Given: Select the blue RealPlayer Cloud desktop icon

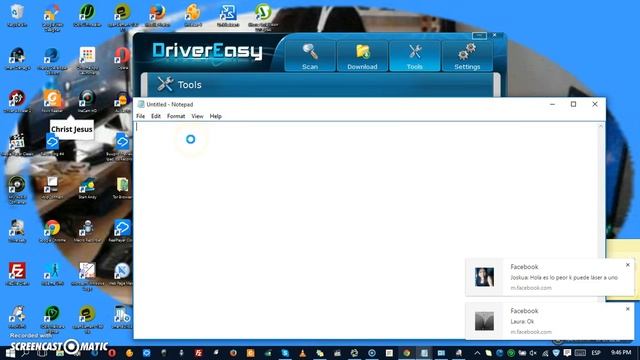Looking at the screenshot, I should (x=121, y=231).
